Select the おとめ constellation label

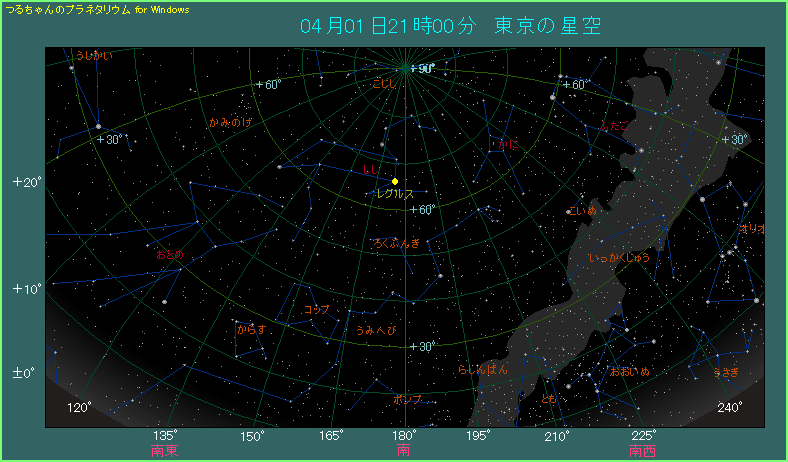[170, 255]
